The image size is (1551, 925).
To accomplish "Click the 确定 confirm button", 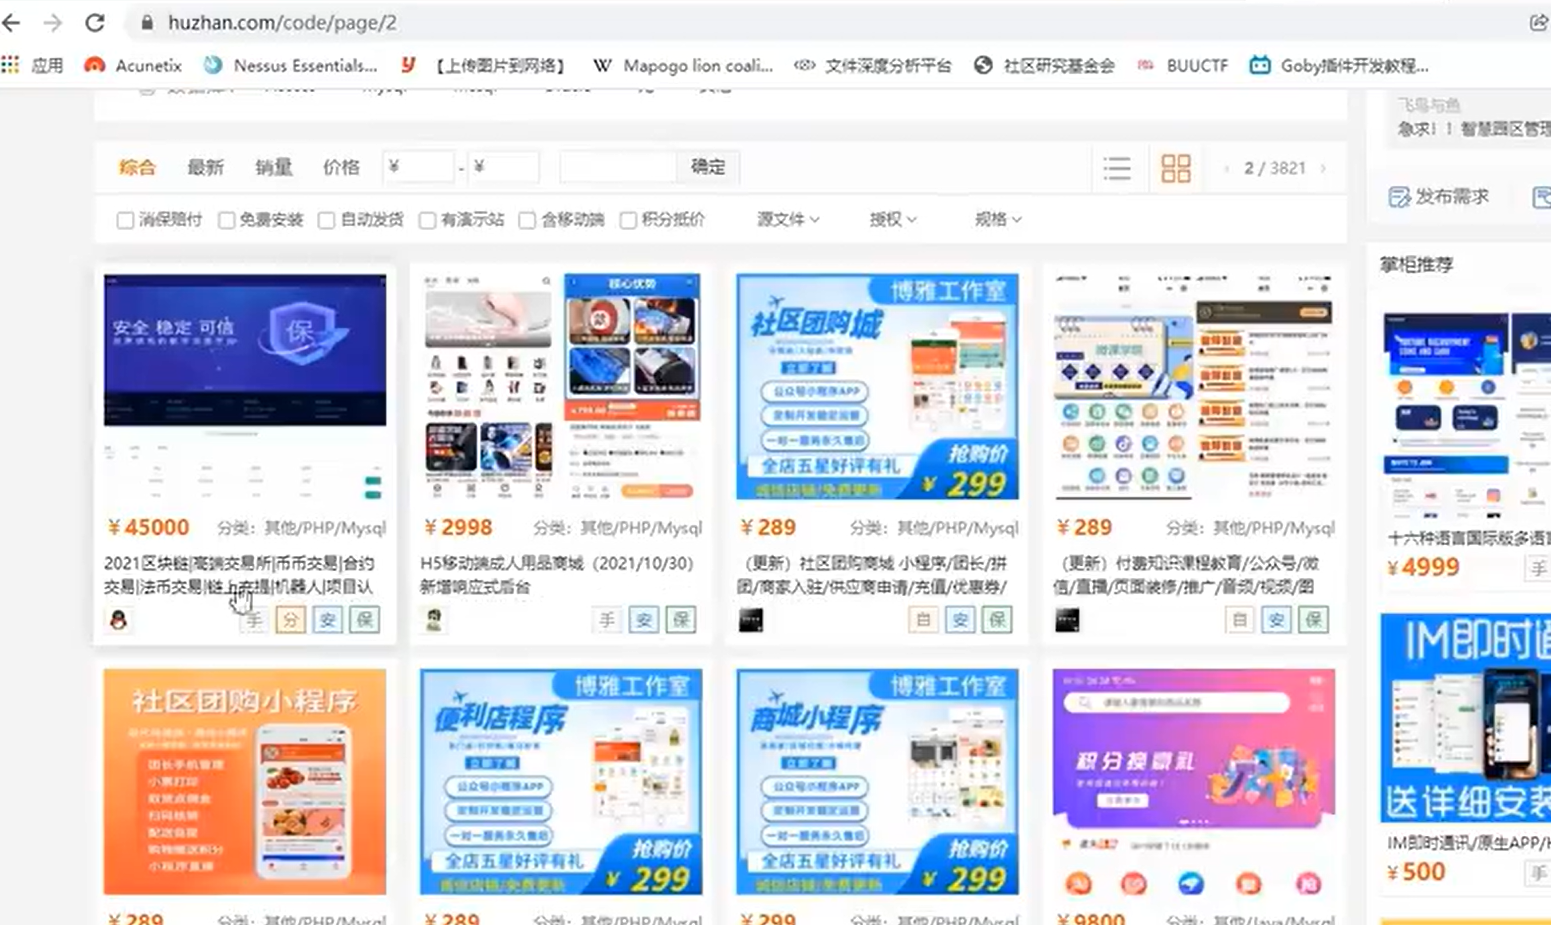I will point(708,167).
